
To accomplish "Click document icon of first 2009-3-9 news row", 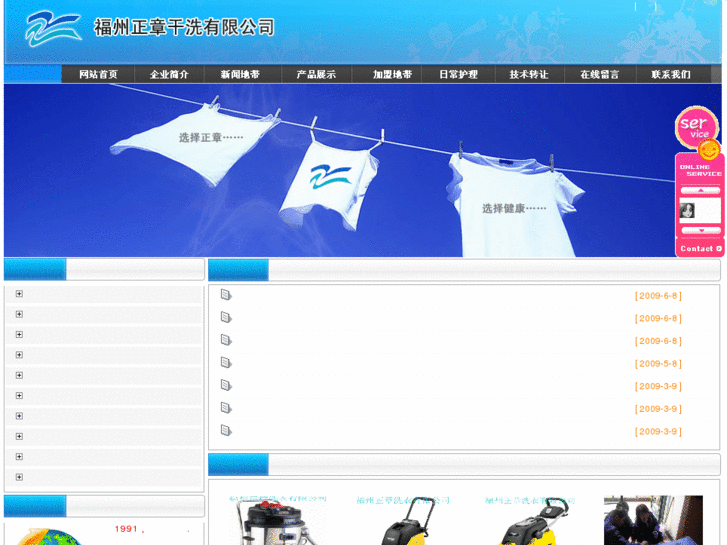I will (226, 385).
